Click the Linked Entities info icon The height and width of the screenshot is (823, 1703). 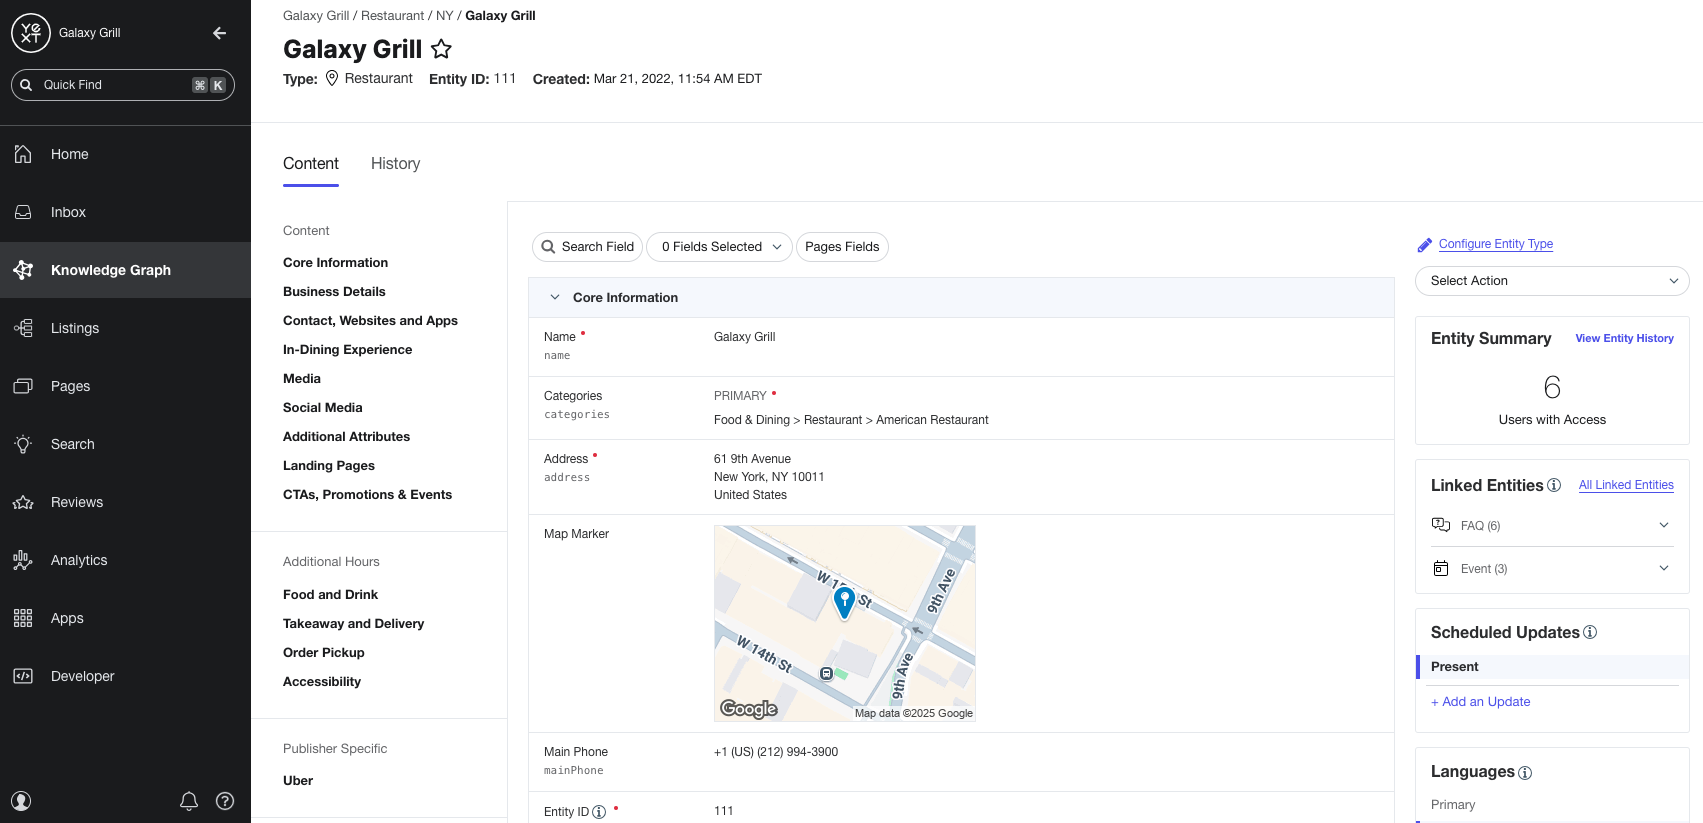[1554, 486]
